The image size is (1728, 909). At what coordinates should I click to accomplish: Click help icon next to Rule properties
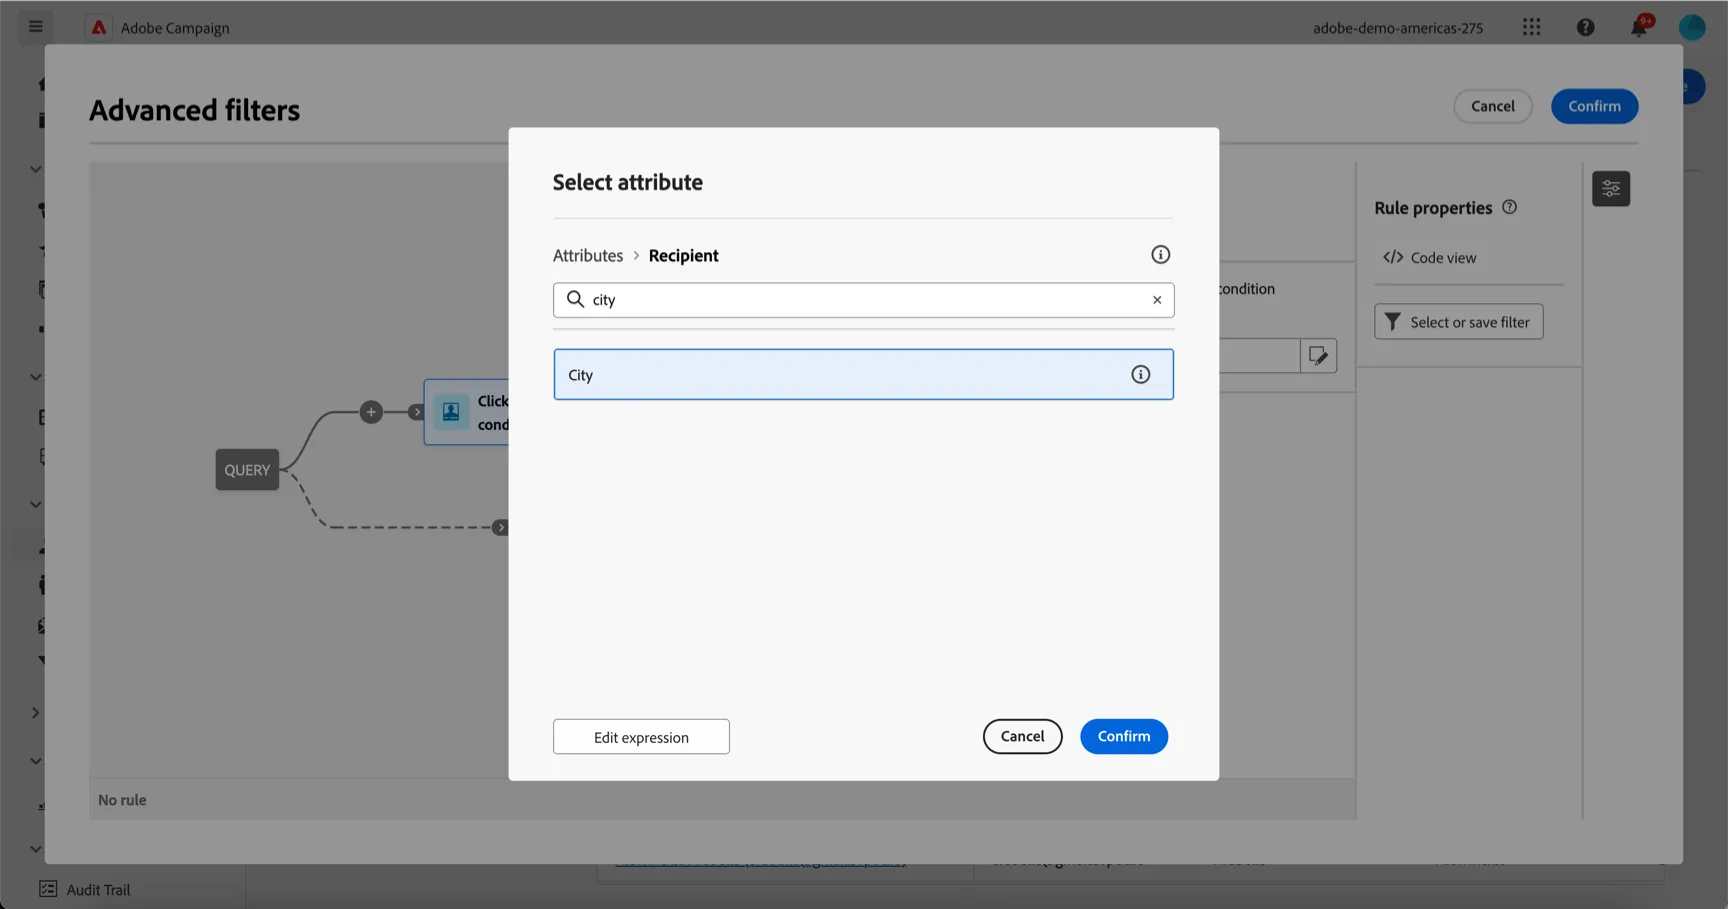1509,207
